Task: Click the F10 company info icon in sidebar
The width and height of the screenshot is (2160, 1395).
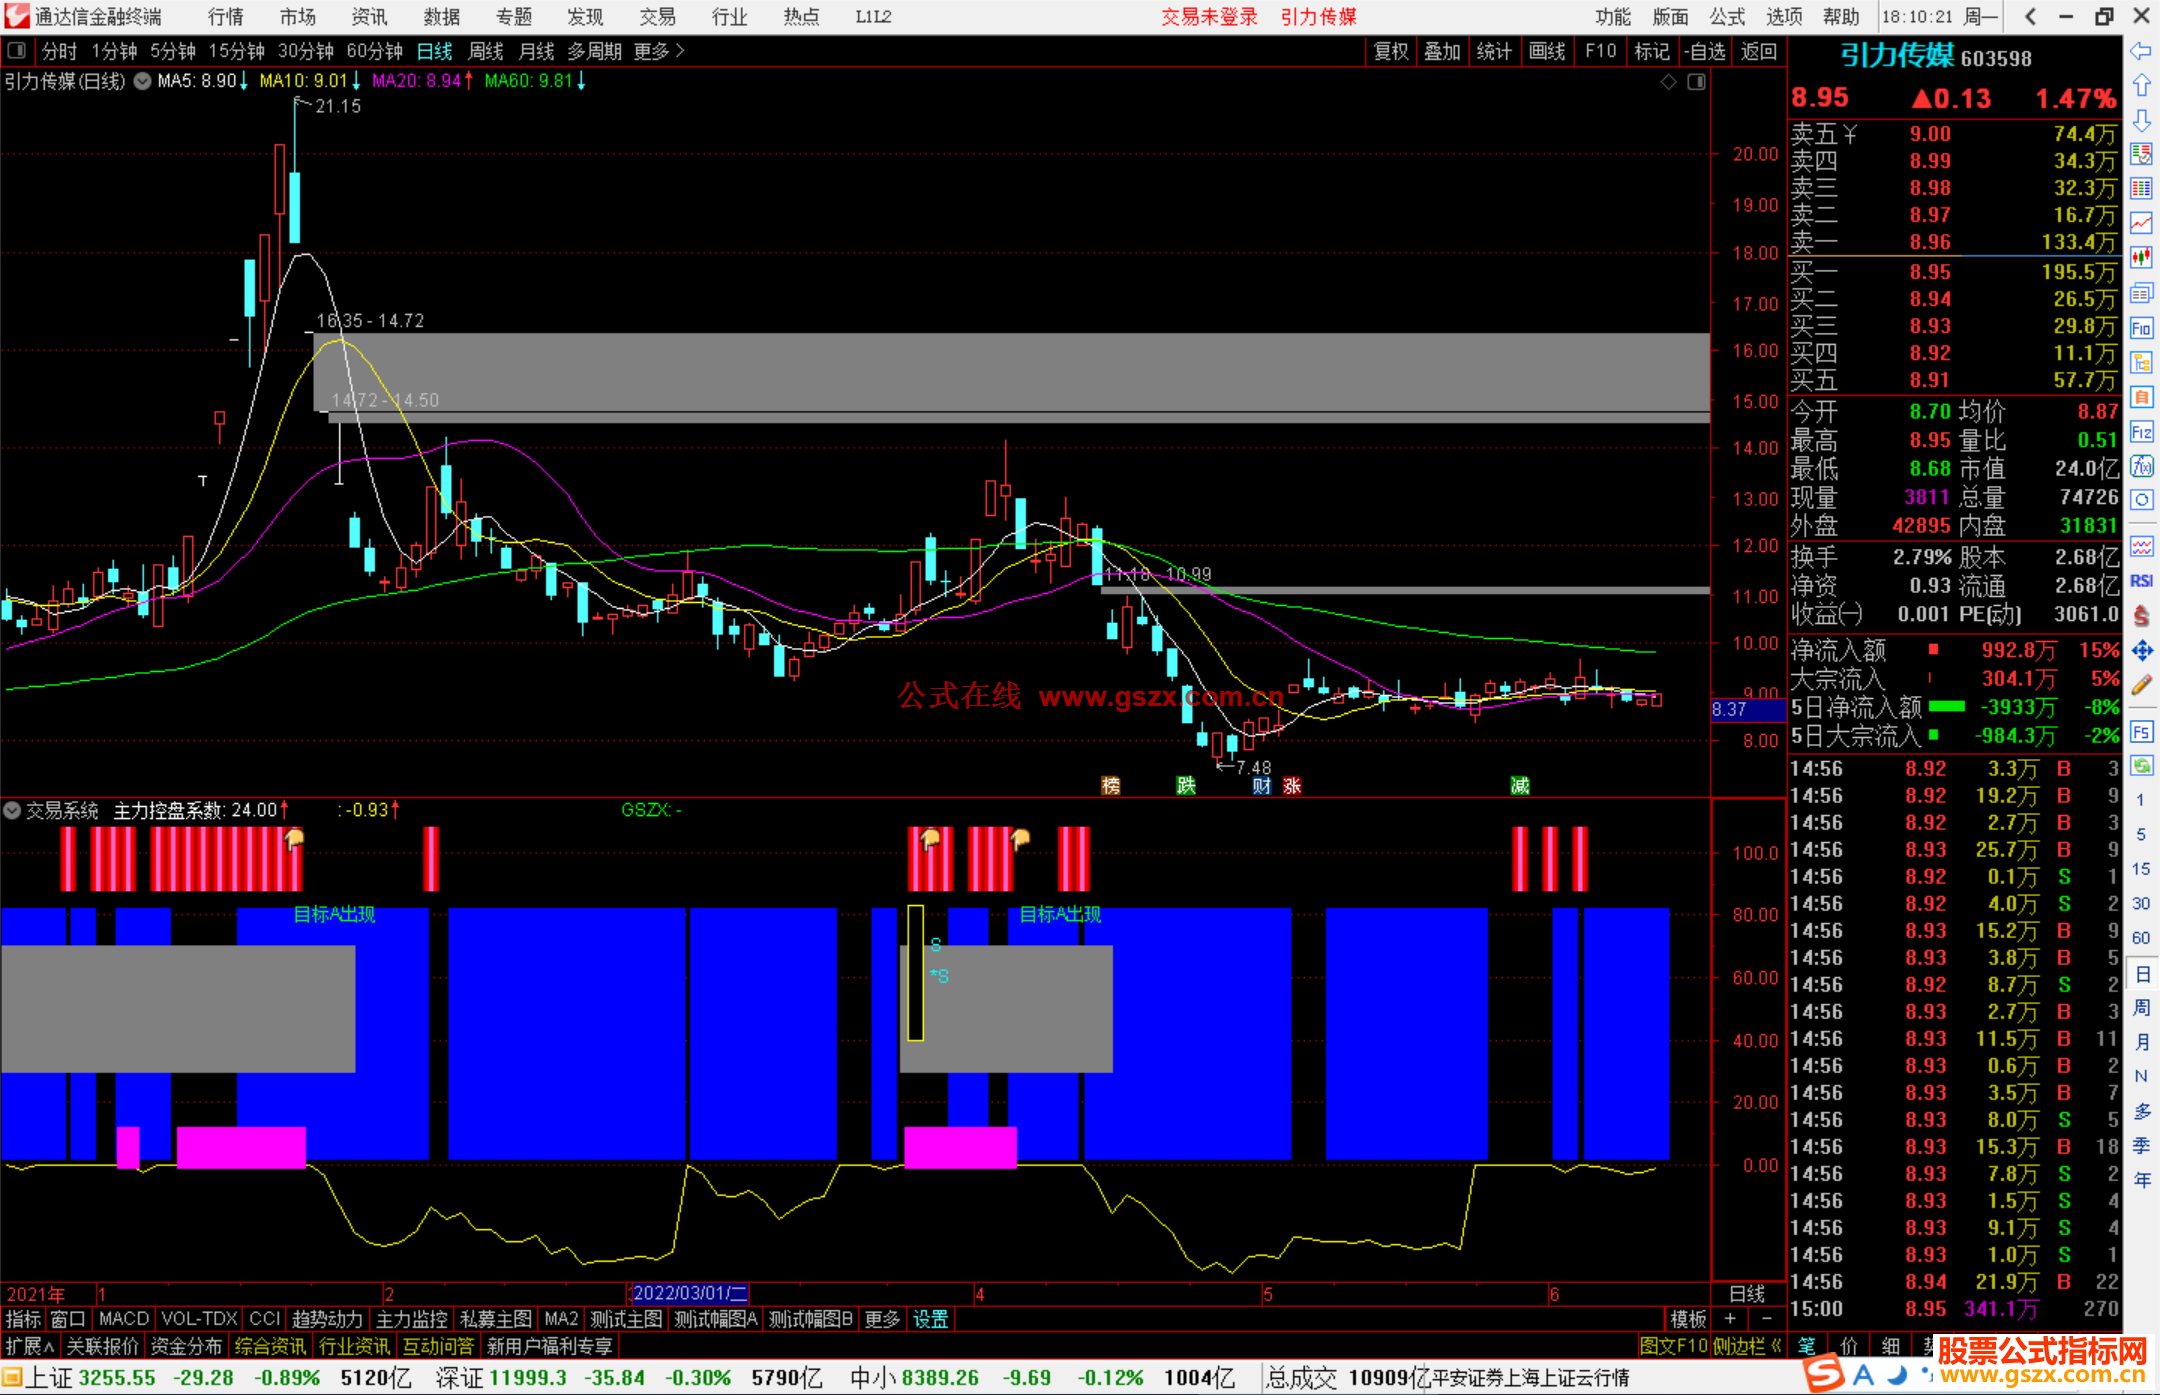Action: pos(2141,328)
